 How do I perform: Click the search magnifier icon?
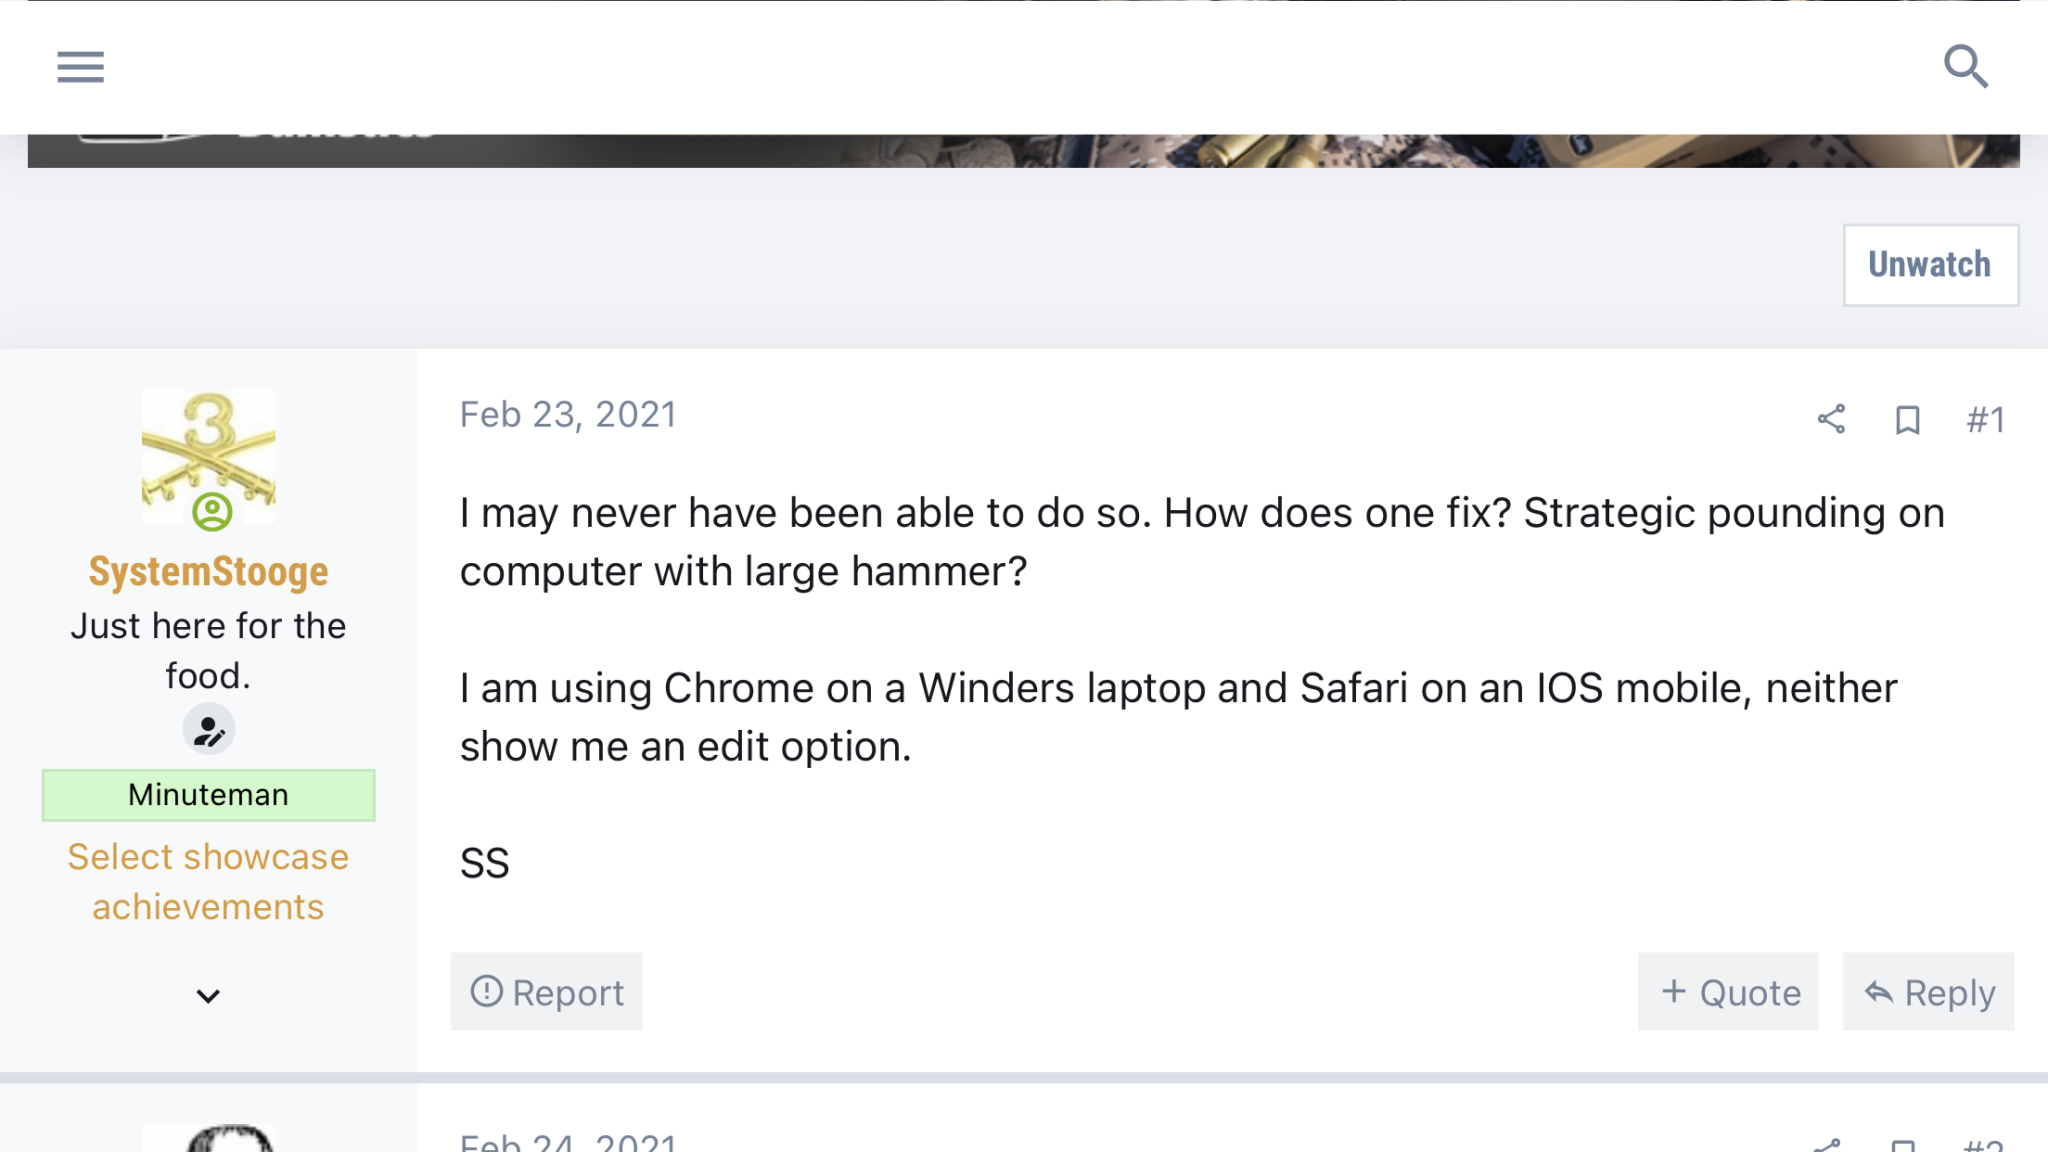tap(1965, 67)
